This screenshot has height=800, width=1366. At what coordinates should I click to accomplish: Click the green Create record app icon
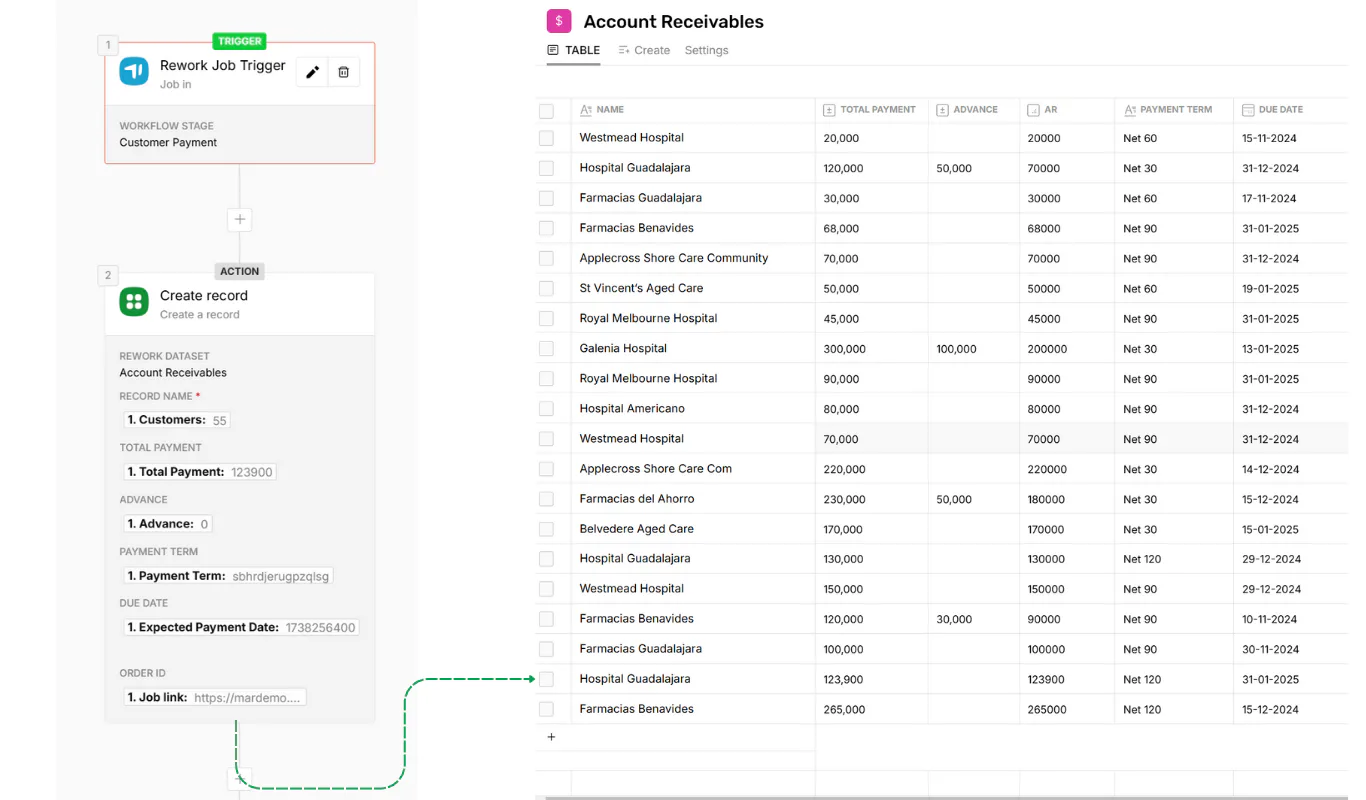click(x=134, y=301)
